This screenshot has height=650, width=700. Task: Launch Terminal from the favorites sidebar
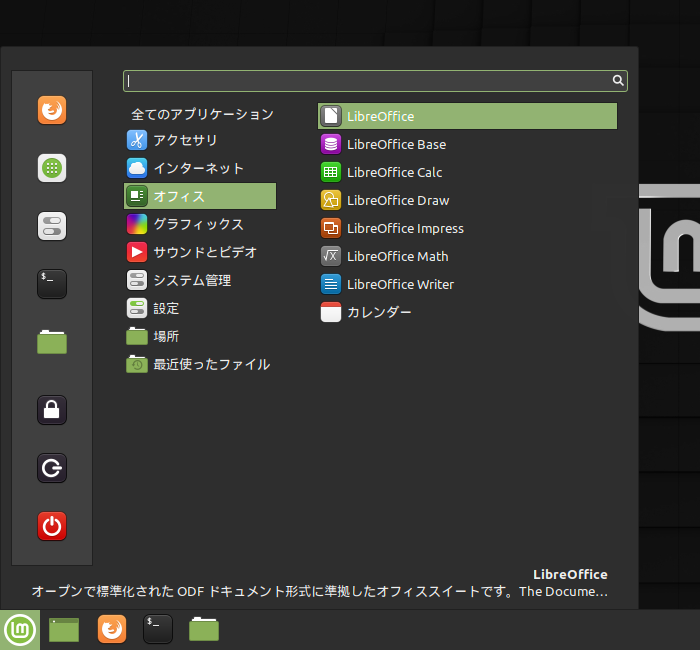[x=52, y=284]
